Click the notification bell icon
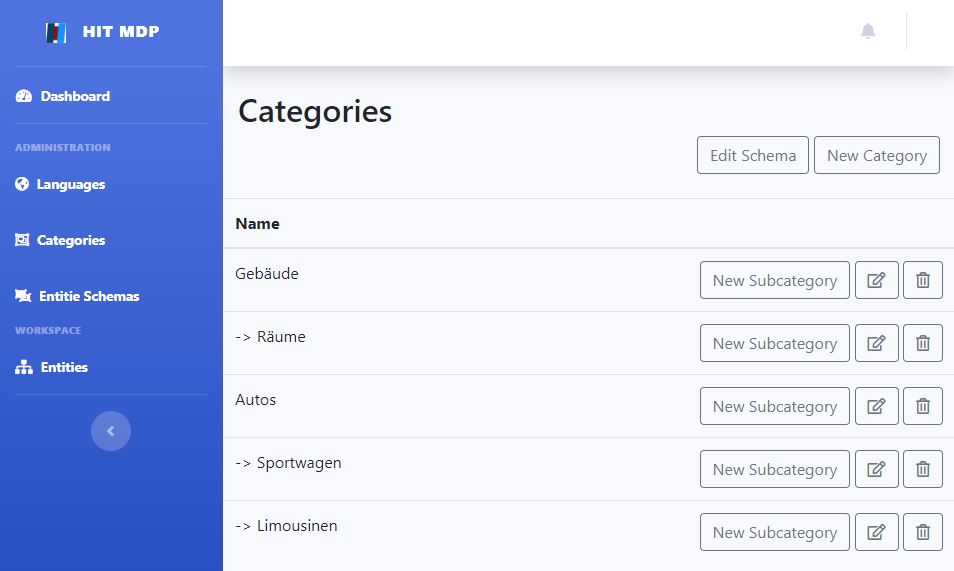The image size is (954, 571). pyautogui.click(x=868, y=31)
